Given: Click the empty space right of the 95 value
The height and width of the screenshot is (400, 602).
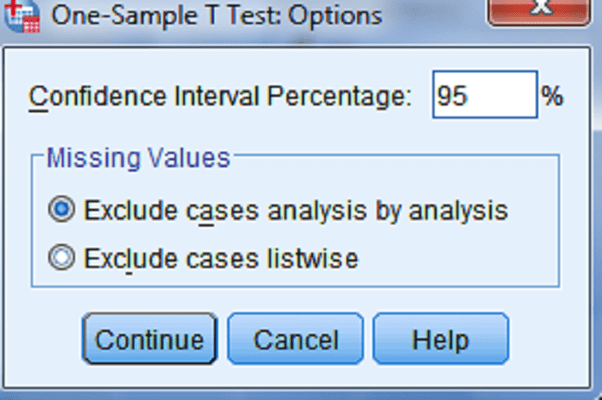Looking at the screenshot, I should click(502, 95).
